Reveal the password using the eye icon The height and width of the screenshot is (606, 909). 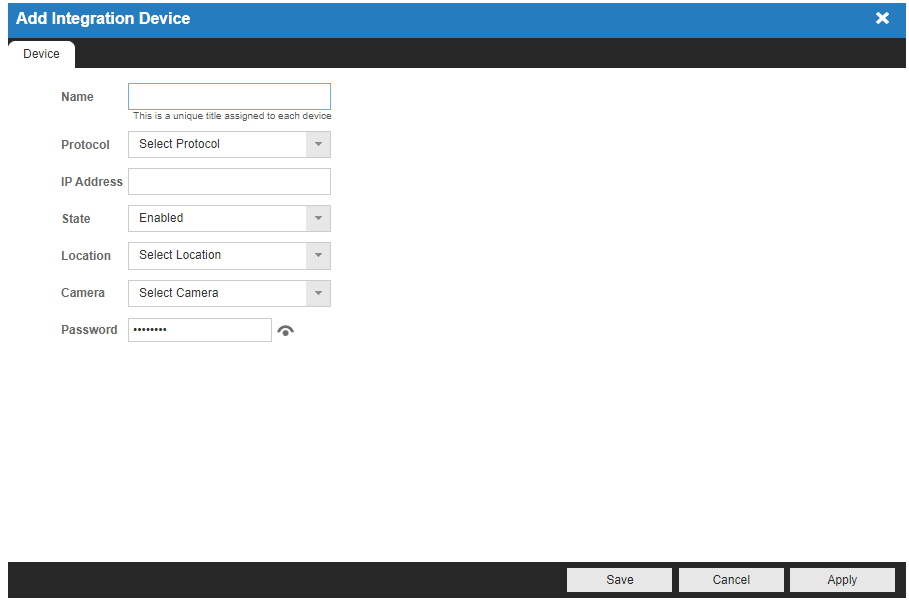click(x=285, y=329)
